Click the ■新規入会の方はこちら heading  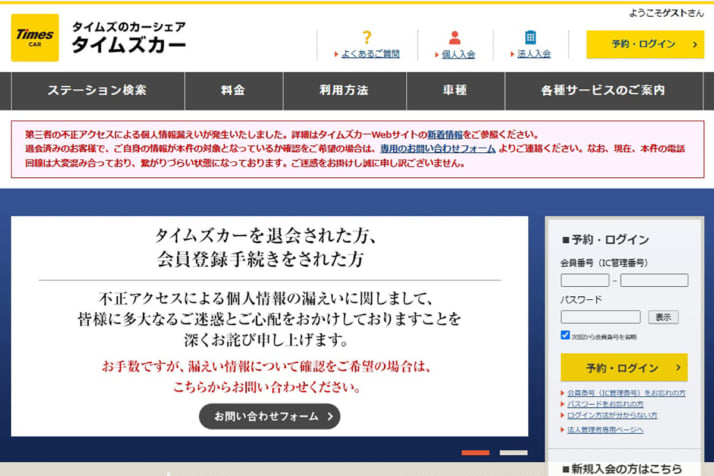(622, 469)
